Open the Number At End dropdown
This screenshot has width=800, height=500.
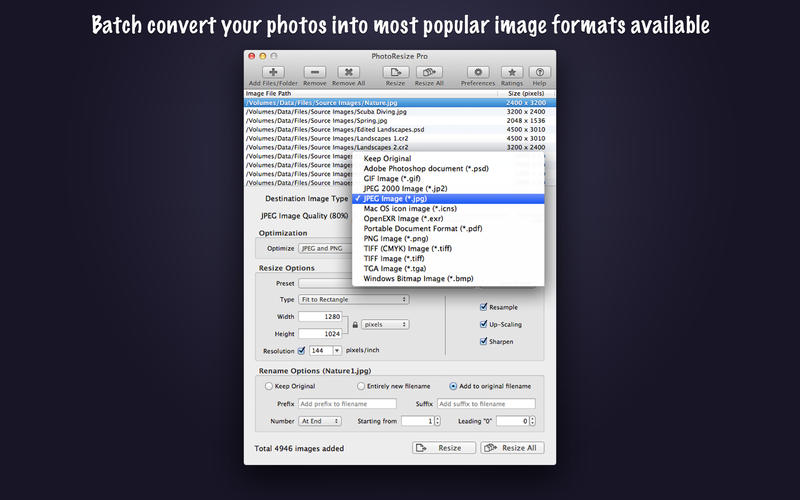[x=320, y=421]
